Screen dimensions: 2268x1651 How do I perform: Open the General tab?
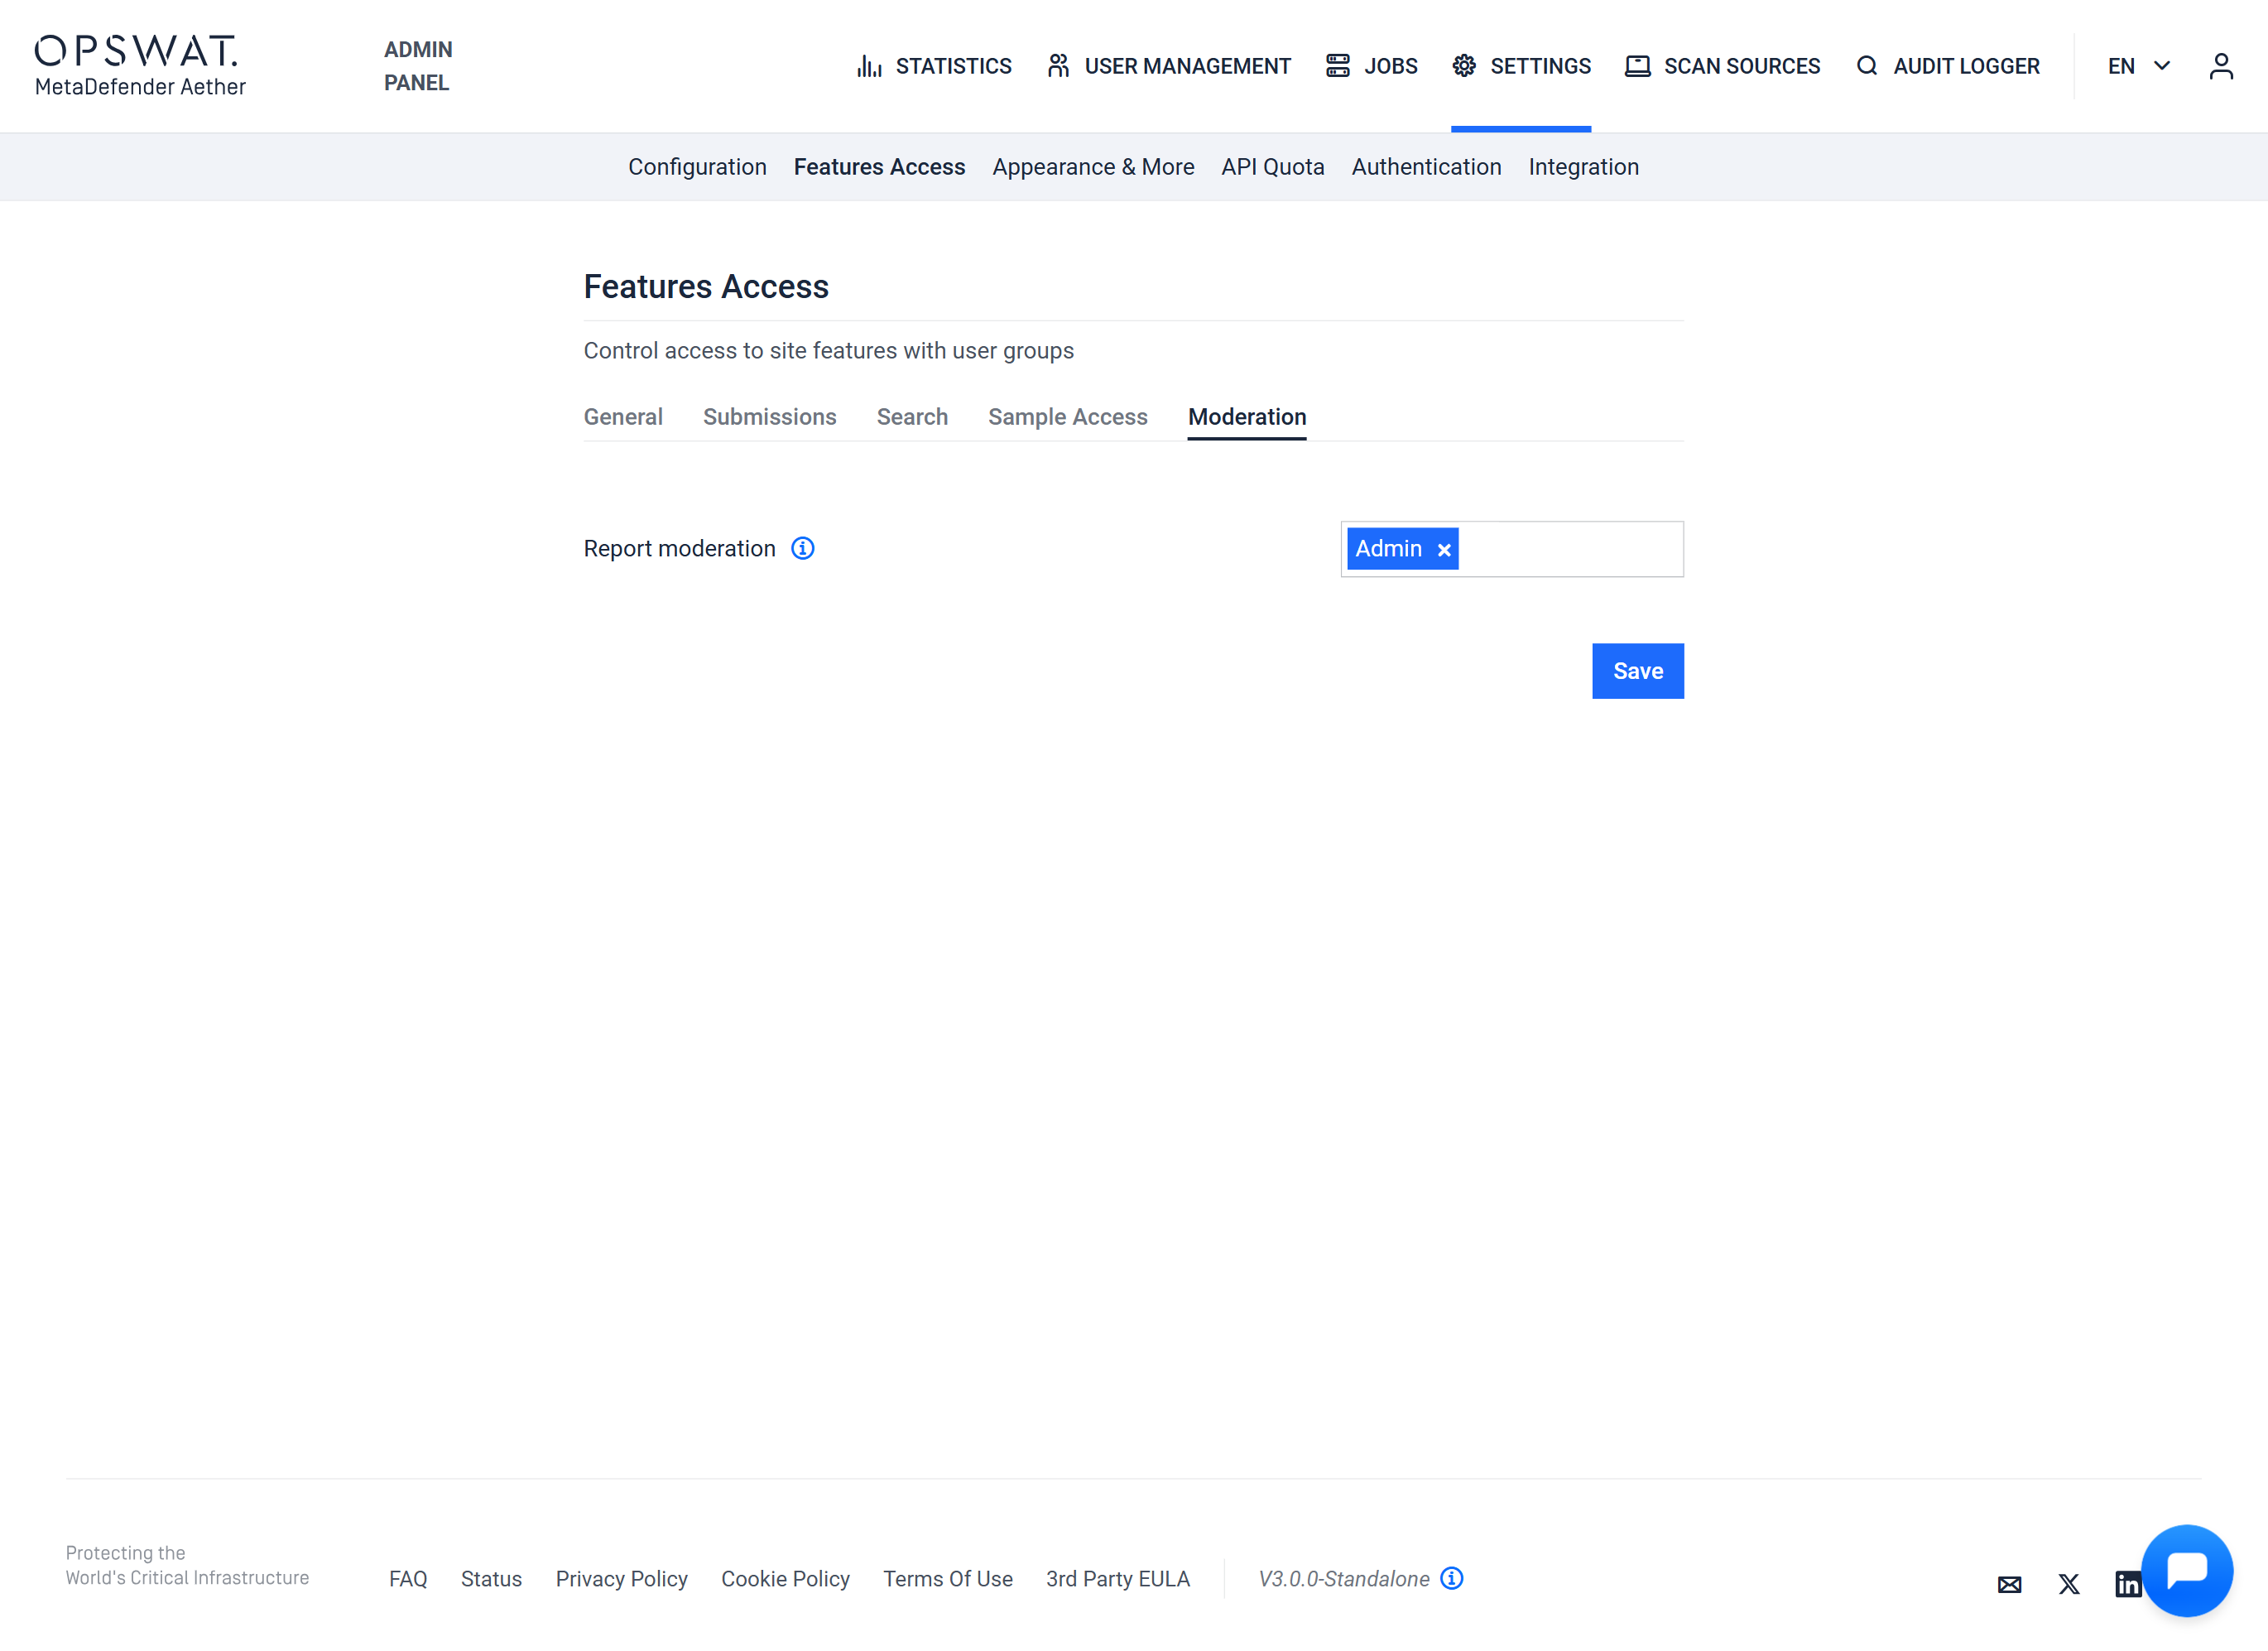tap(622, 417)
